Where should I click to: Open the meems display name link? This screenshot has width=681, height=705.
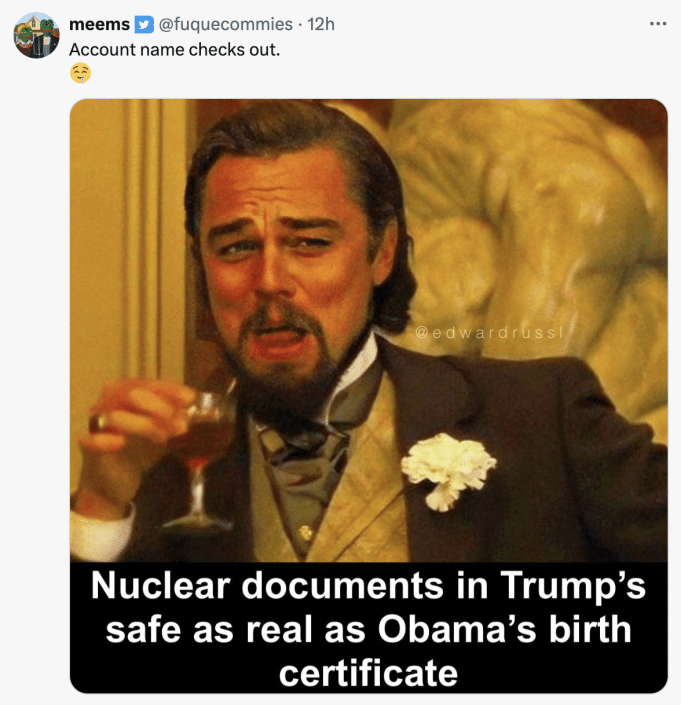coord(99,24)
